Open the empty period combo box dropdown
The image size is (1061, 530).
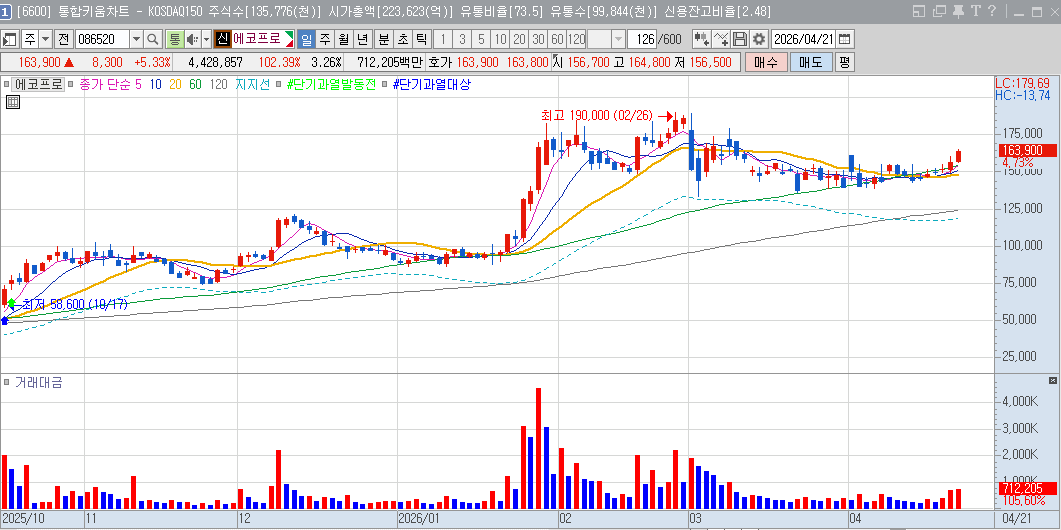[x=618, y=39]
